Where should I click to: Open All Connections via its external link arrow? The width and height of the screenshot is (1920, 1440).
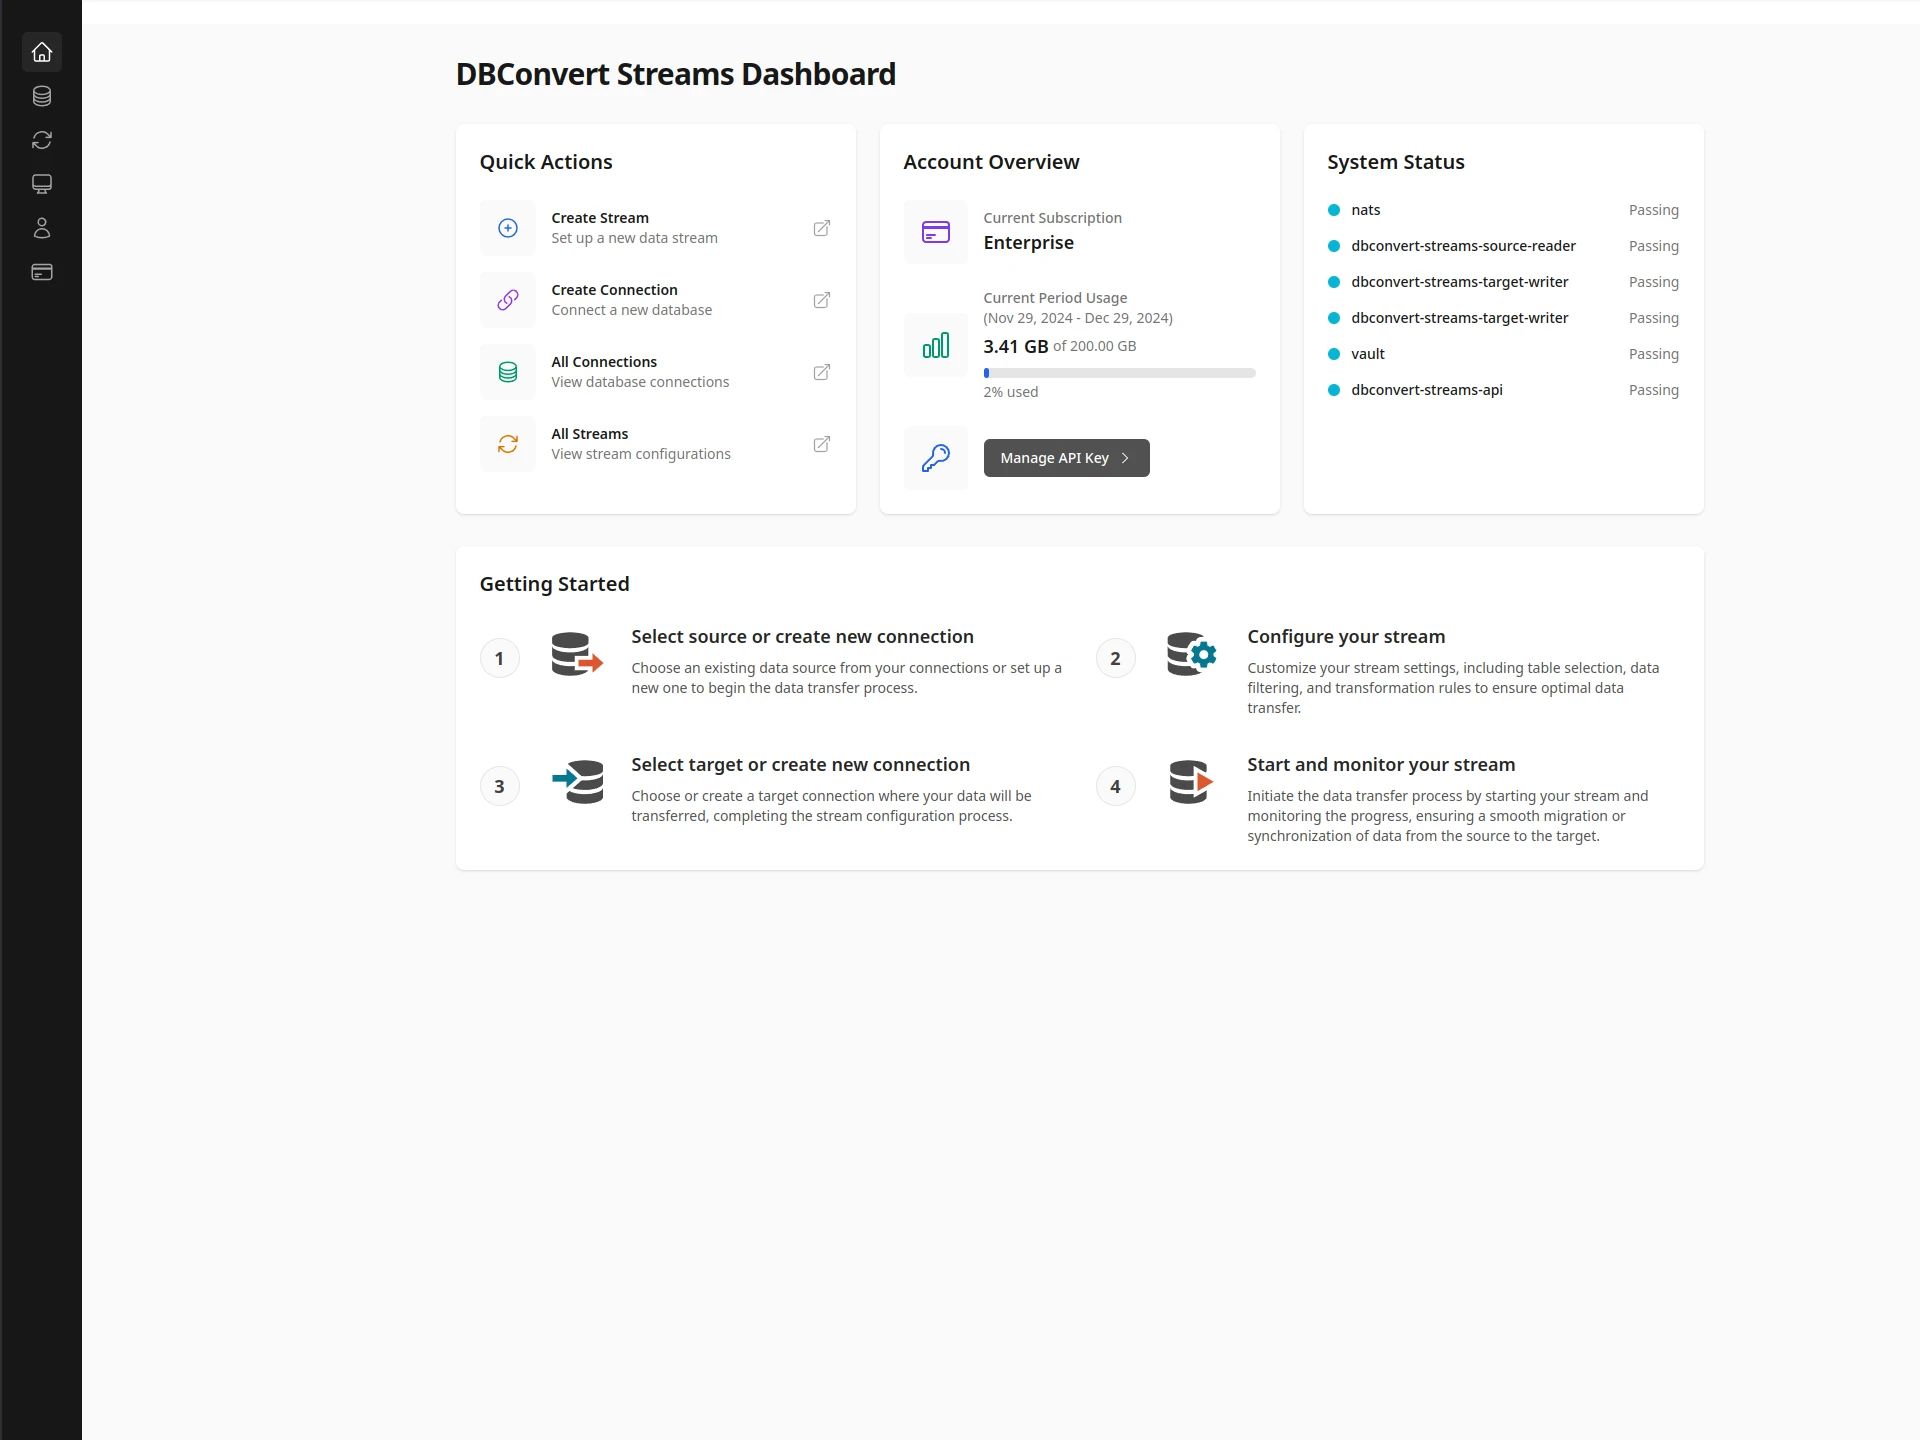[x=821, y=371]
